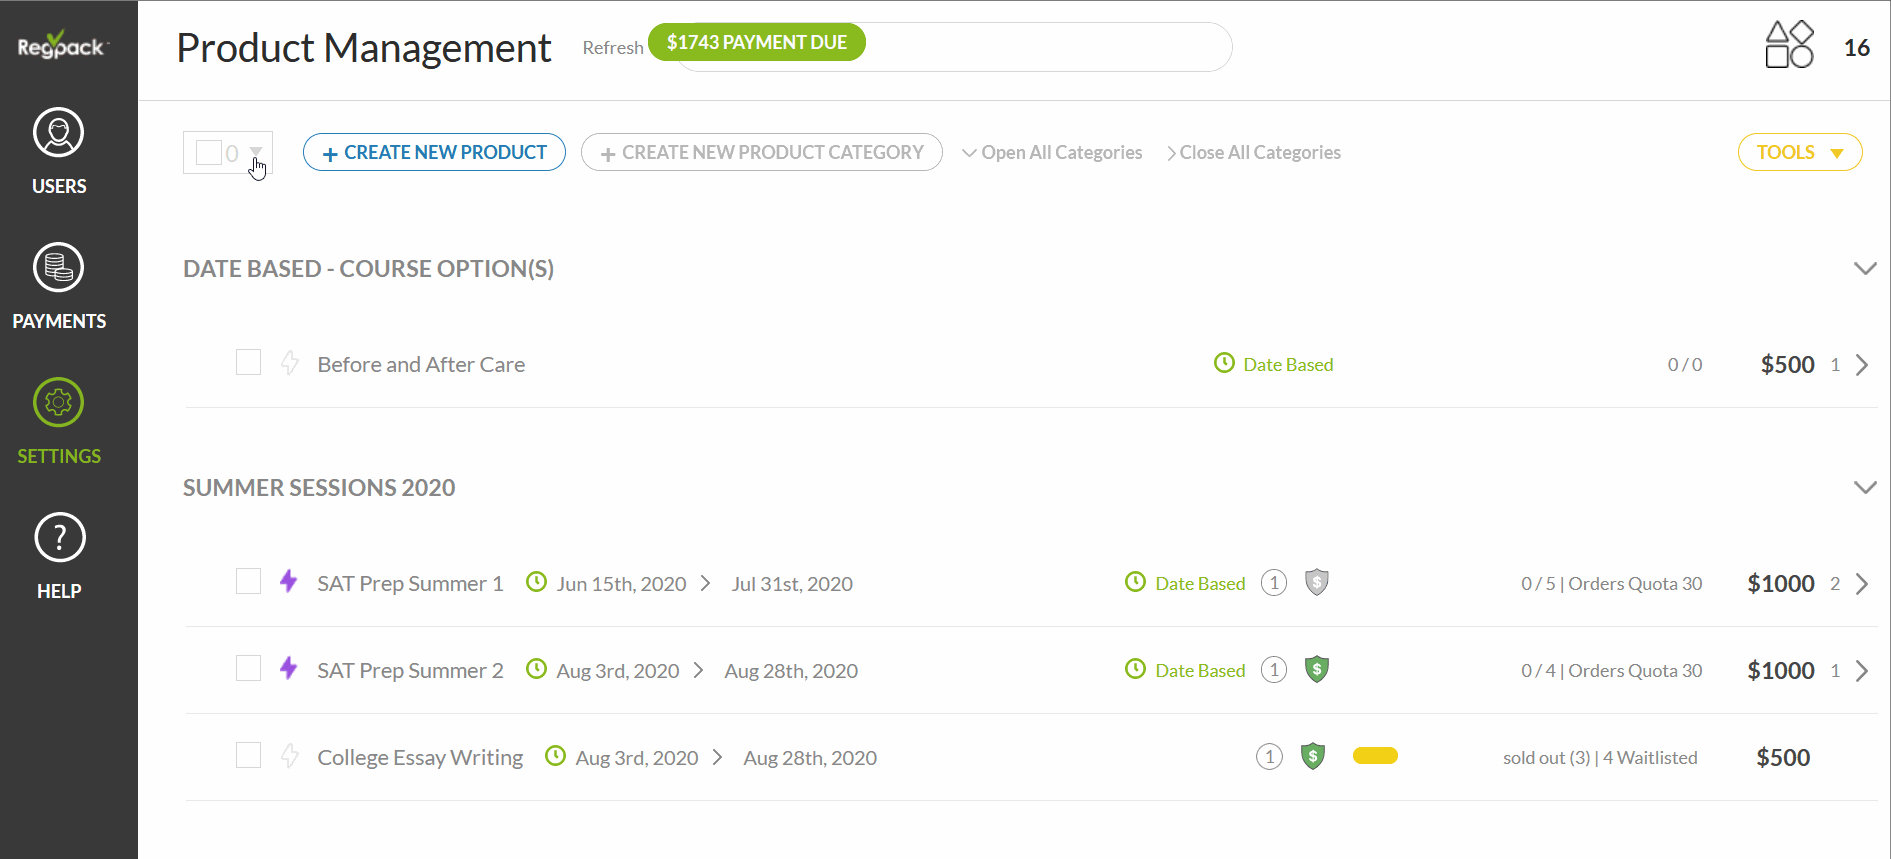
Task: Click purple lightning bolt for SAT Prep Summer 1
Action: [289, 582]
